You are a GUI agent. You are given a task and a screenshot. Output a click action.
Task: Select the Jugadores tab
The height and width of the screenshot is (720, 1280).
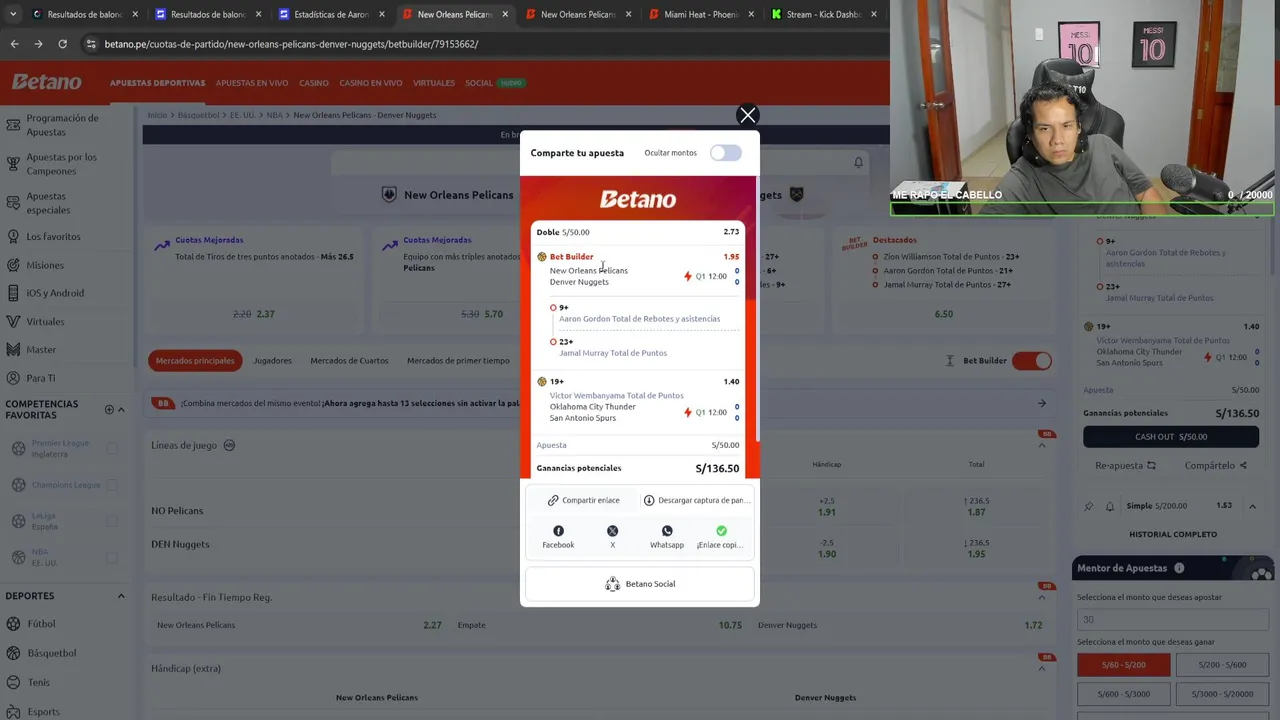[272, 360]
